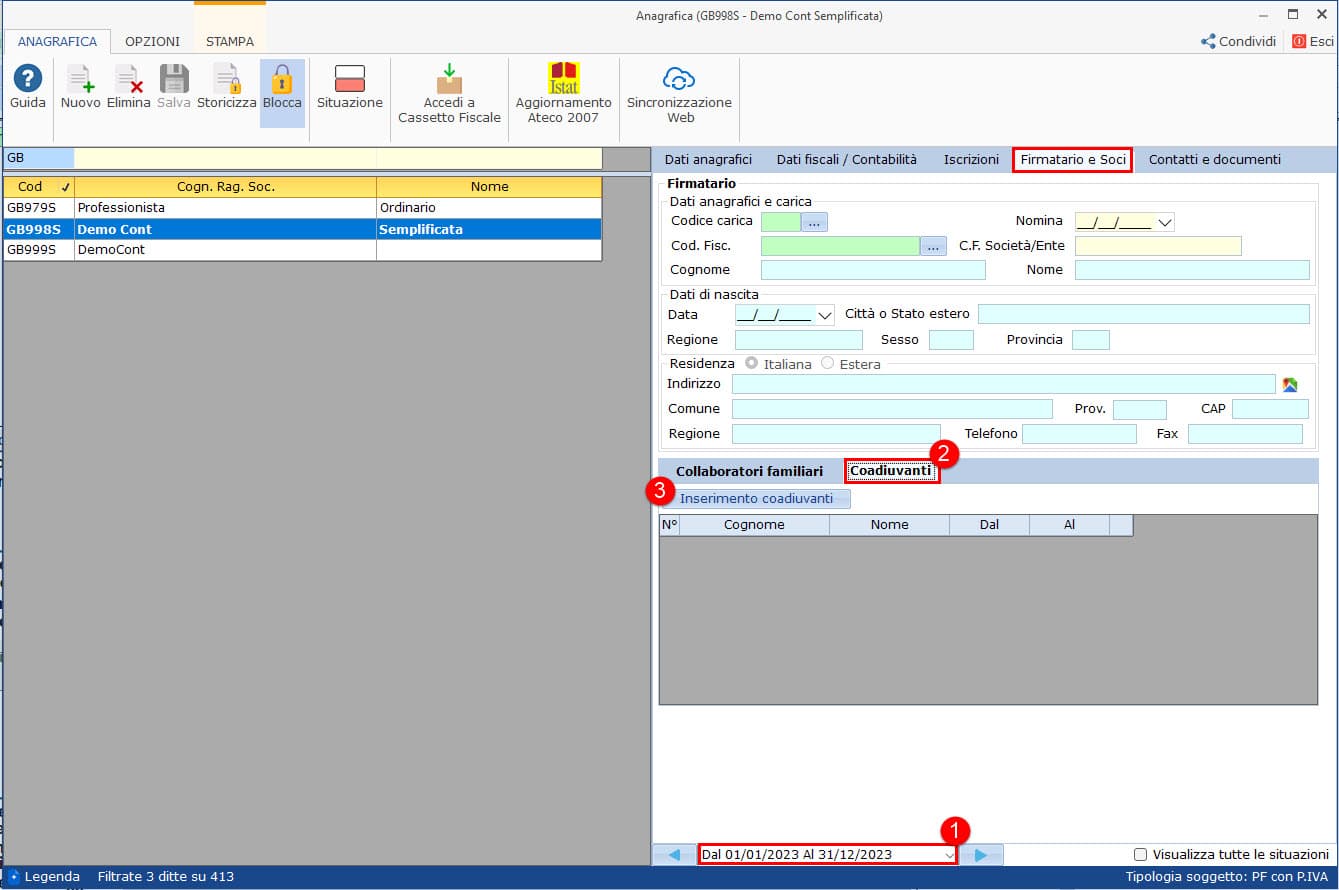Click the Dal header in coadiuvanti grid
The image size is (1339, 890).
tap(989, 525)
